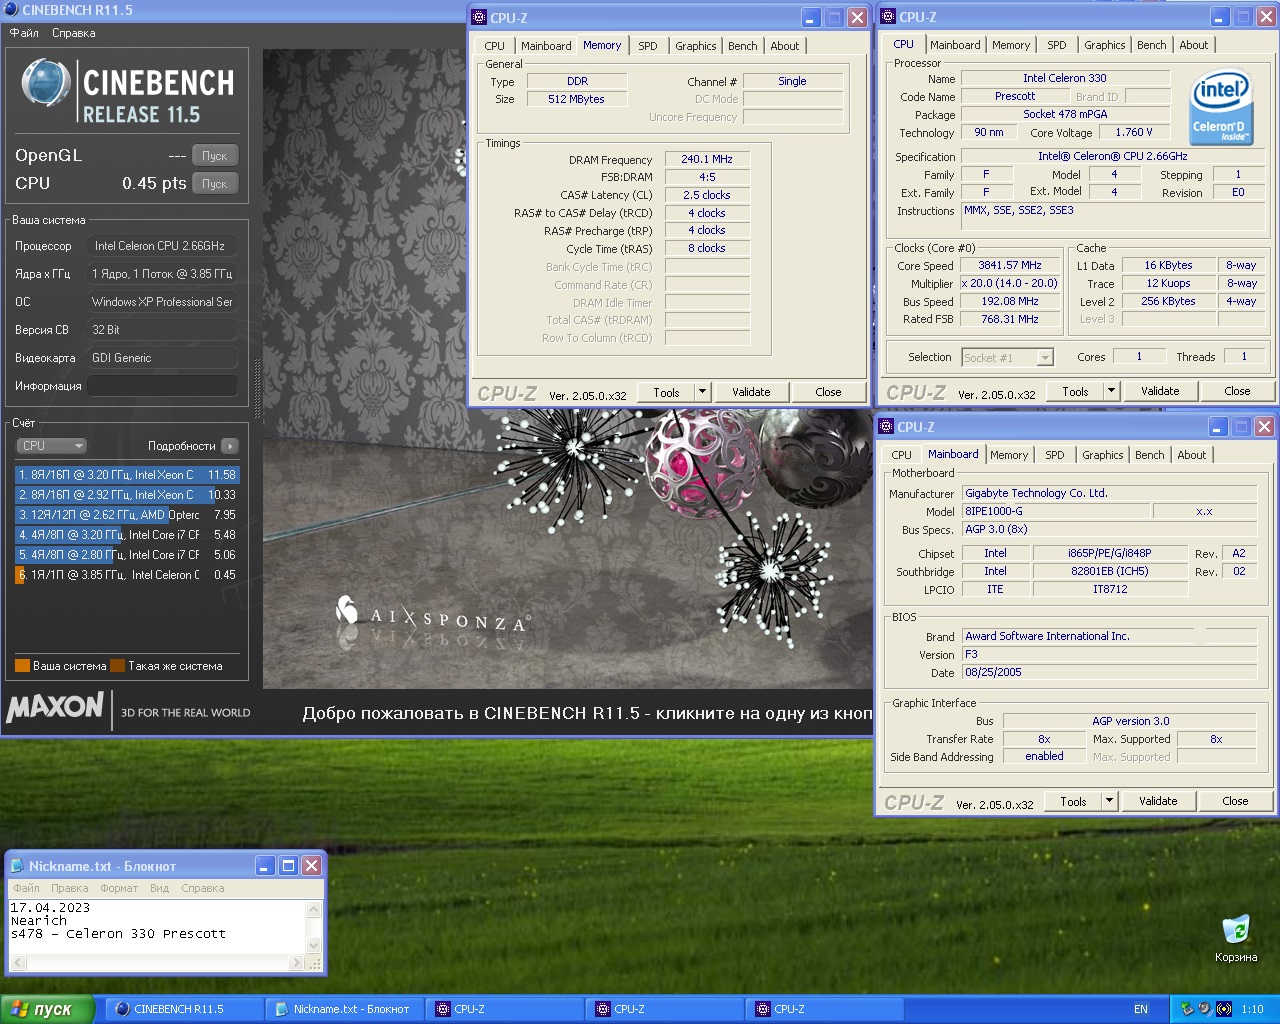Viewport: 1280px width, 1024px height.
Task: Click the Cinebench title bar icon
Action: (11, 10)
